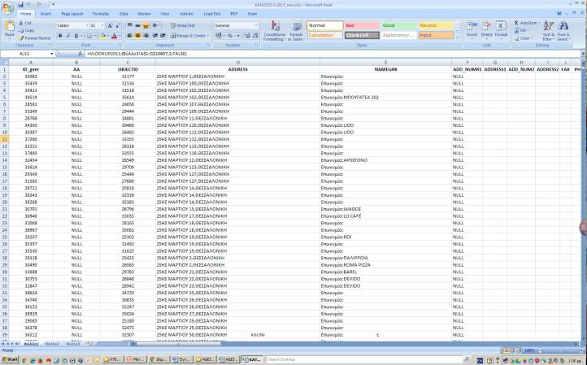This screenshot has height=365, width=587.
Task: Switch to the View tab
Action: tap(165, 14)
